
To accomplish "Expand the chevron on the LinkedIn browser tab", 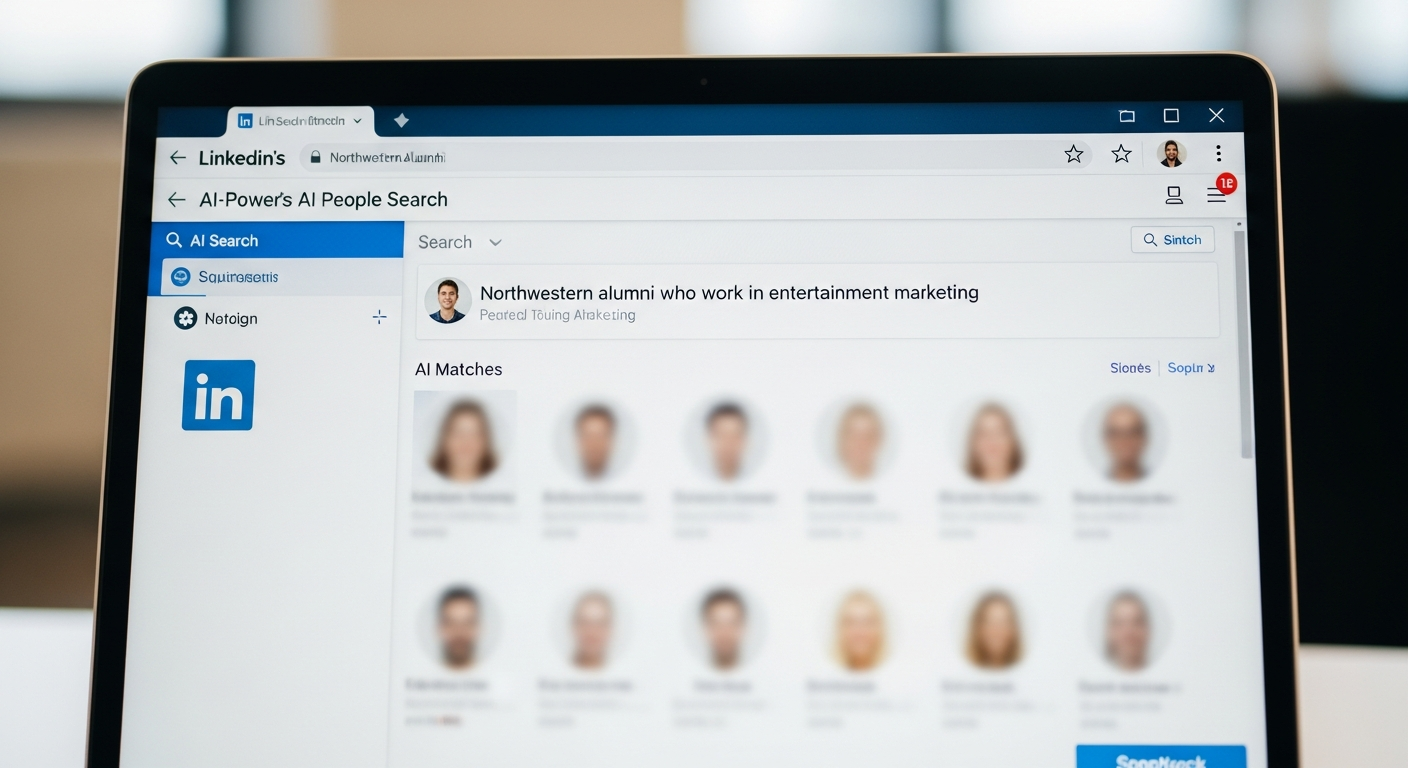I will click(358, 121).
